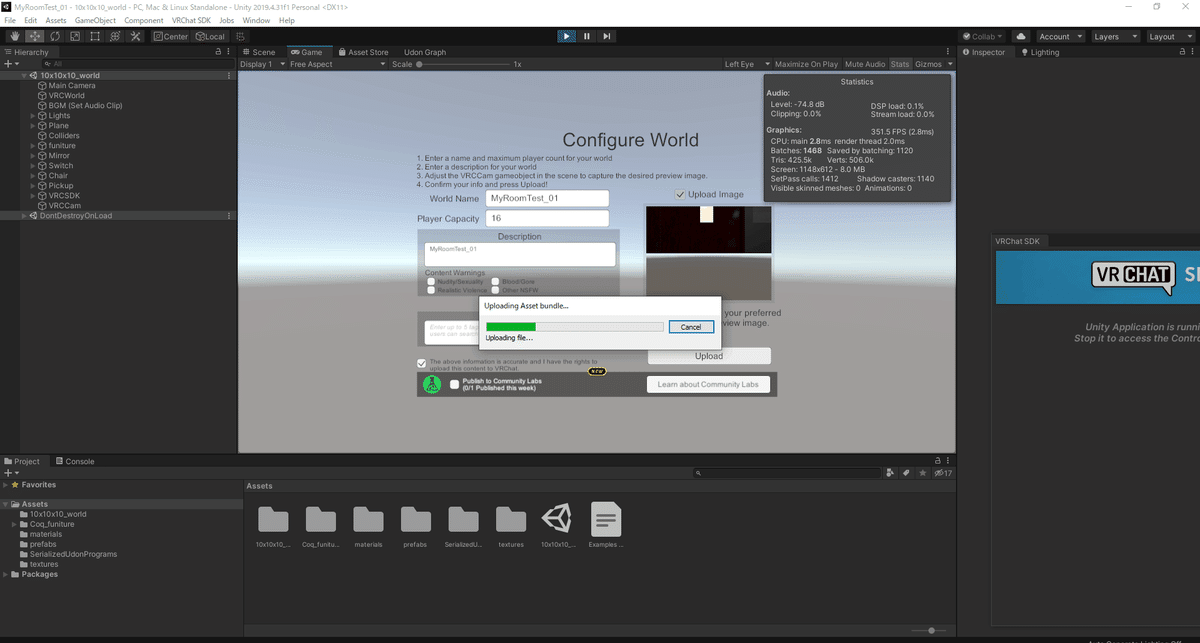Open the Free Aspect dropdown

point(337,64)
